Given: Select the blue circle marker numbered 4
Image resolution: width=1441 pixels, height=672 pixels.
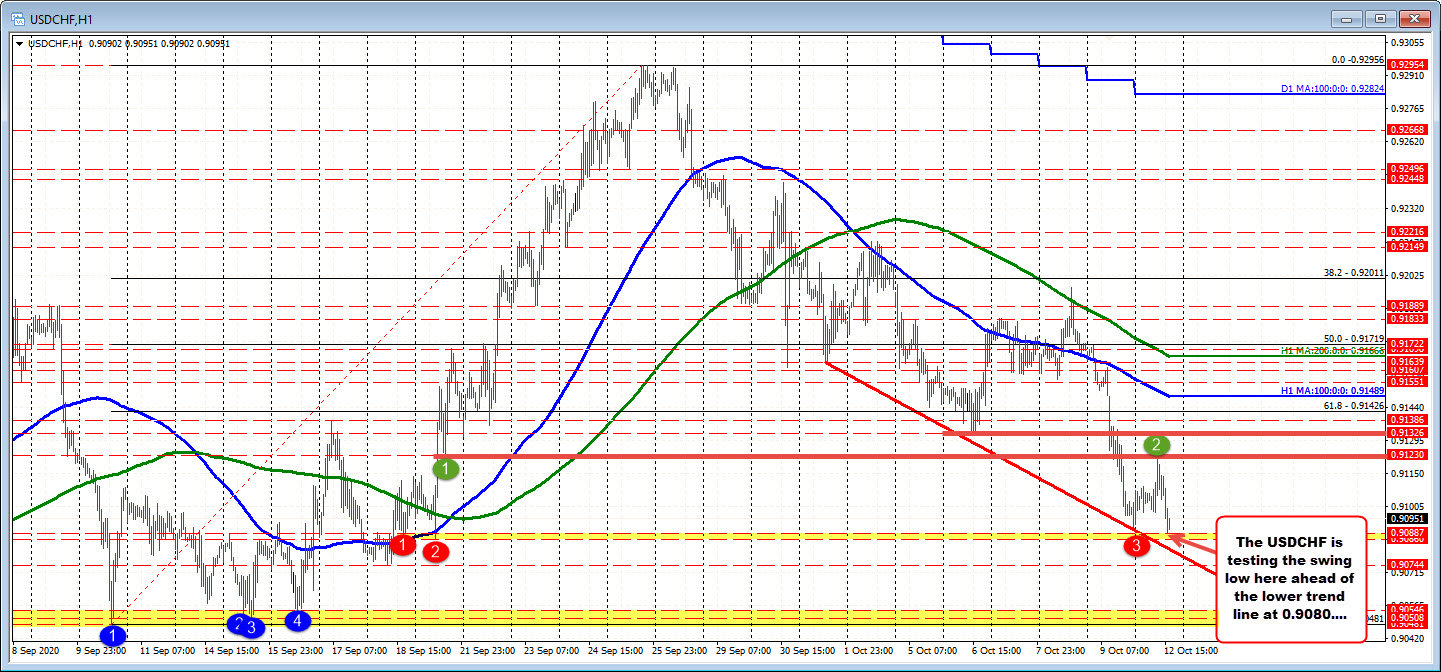Looking at the screenshot, I should click(297, 621).
